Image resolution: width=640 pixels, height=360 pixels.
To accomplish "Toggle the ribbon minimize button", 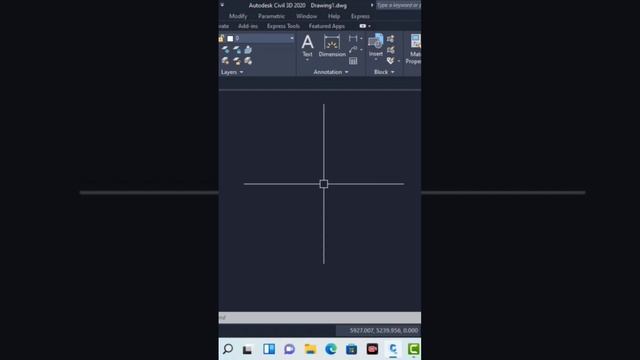I will coord(362,26).
